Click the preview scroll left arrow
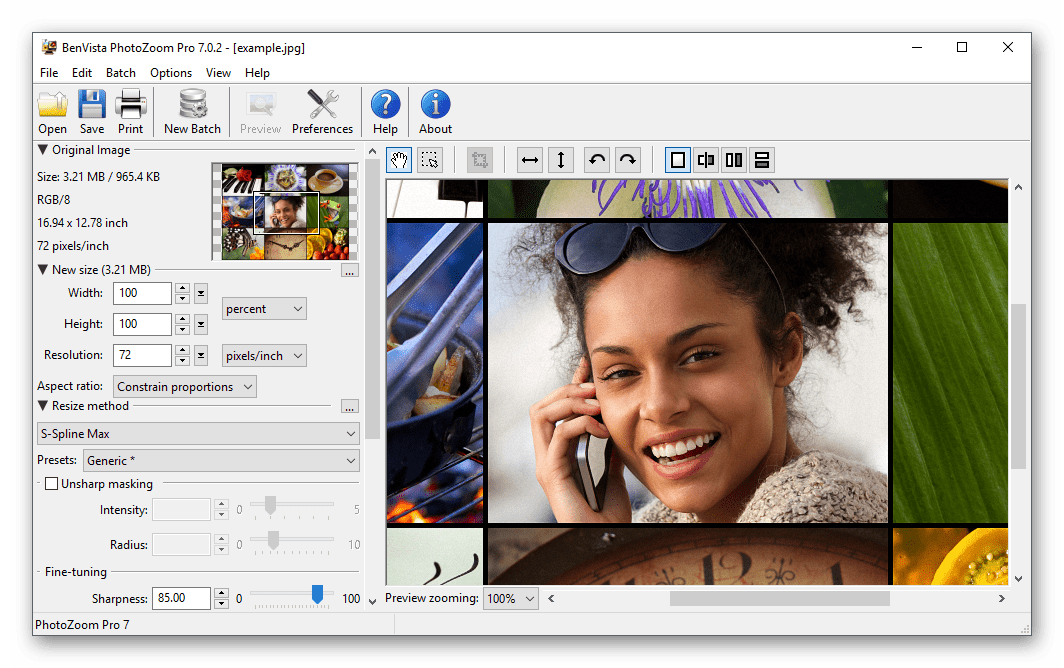 click(552, 599)
